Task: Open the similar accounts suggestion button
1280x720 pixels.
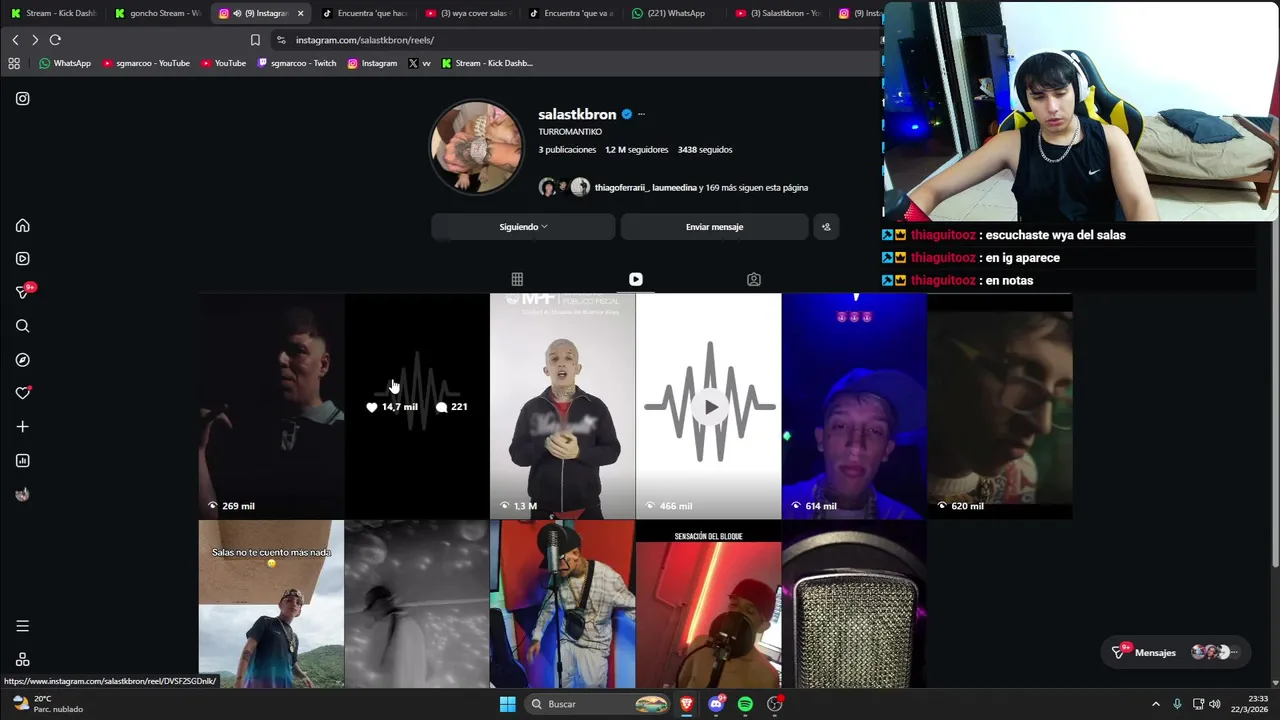Action: (x=825, y=227)
